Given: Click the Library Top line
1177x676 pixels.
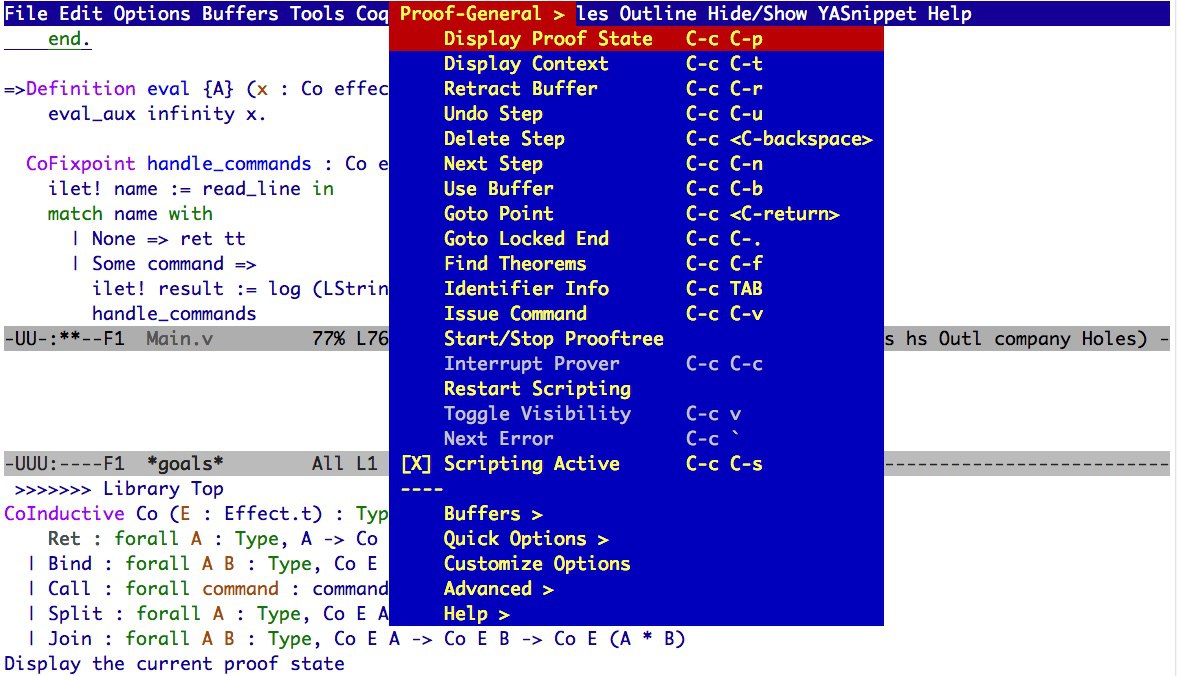Looking at the screenshot, I should tap(119, 489).
